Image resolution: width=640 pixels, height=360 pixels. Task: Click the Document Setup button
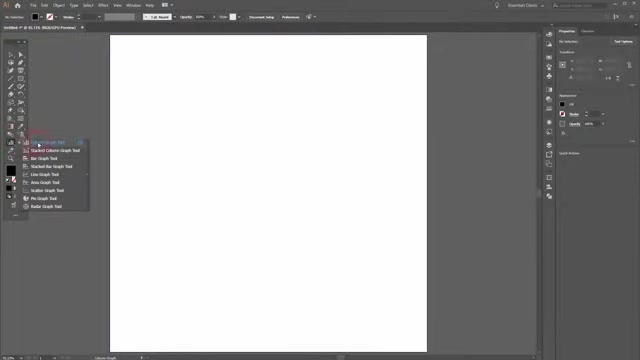[x=262, y=17]
